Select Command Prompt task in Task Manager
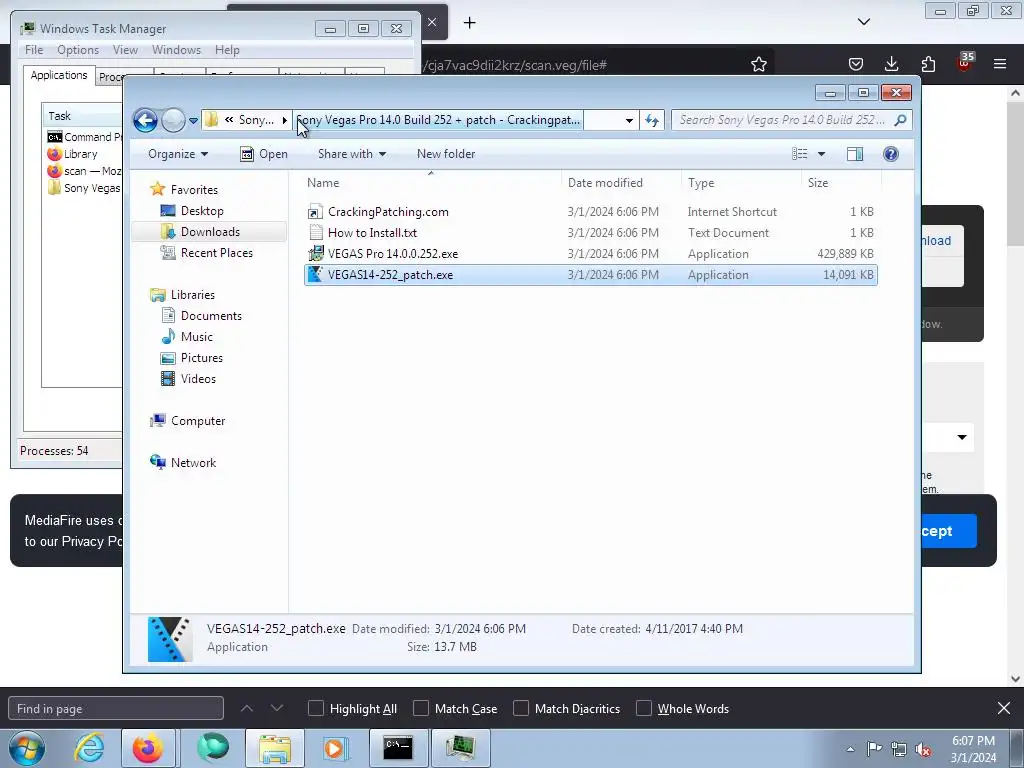Image resolution: width=1024 pixels, height=768 pixels. coord(85,137)
